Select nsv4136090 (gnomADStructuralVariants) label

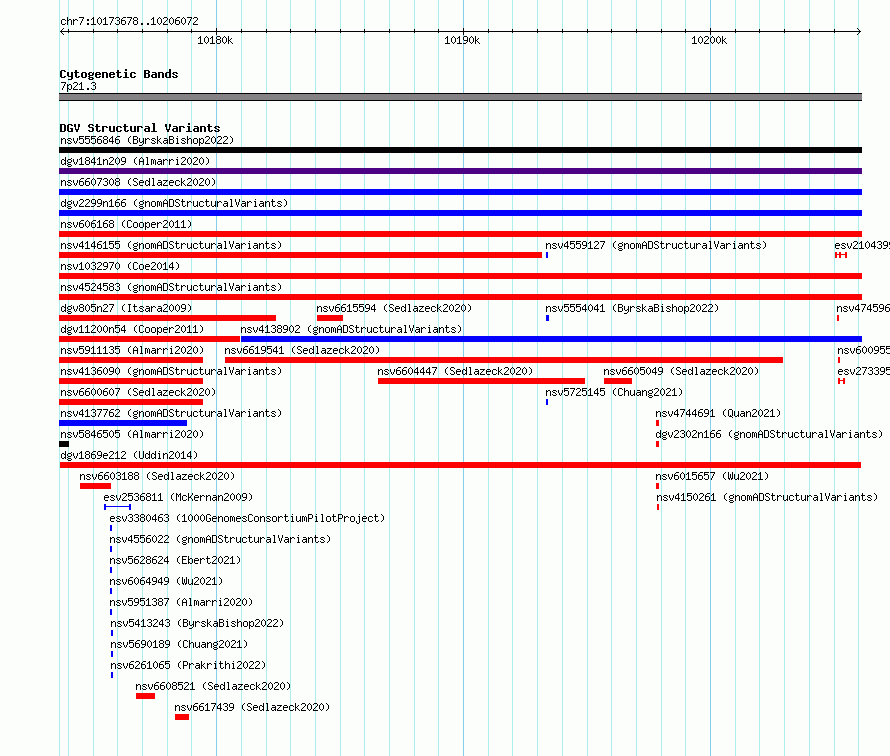point(171,371)
